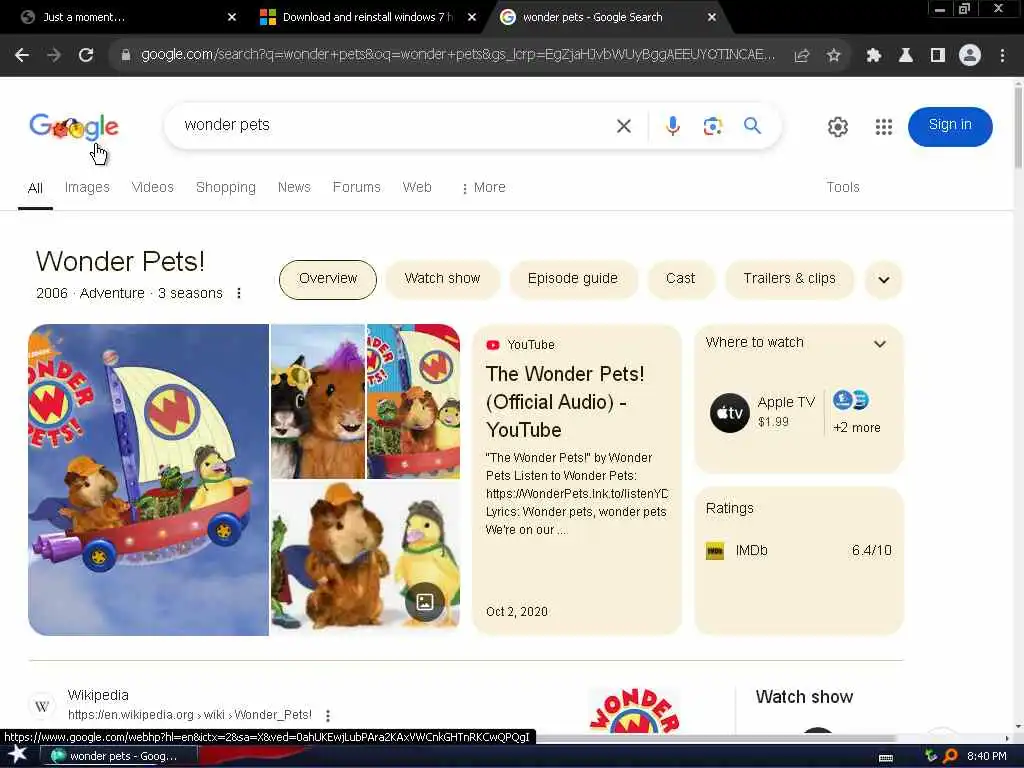The image size is (1024, 768).
Task: Expand the Where to watch panel
Action: [x=880, y=344]
